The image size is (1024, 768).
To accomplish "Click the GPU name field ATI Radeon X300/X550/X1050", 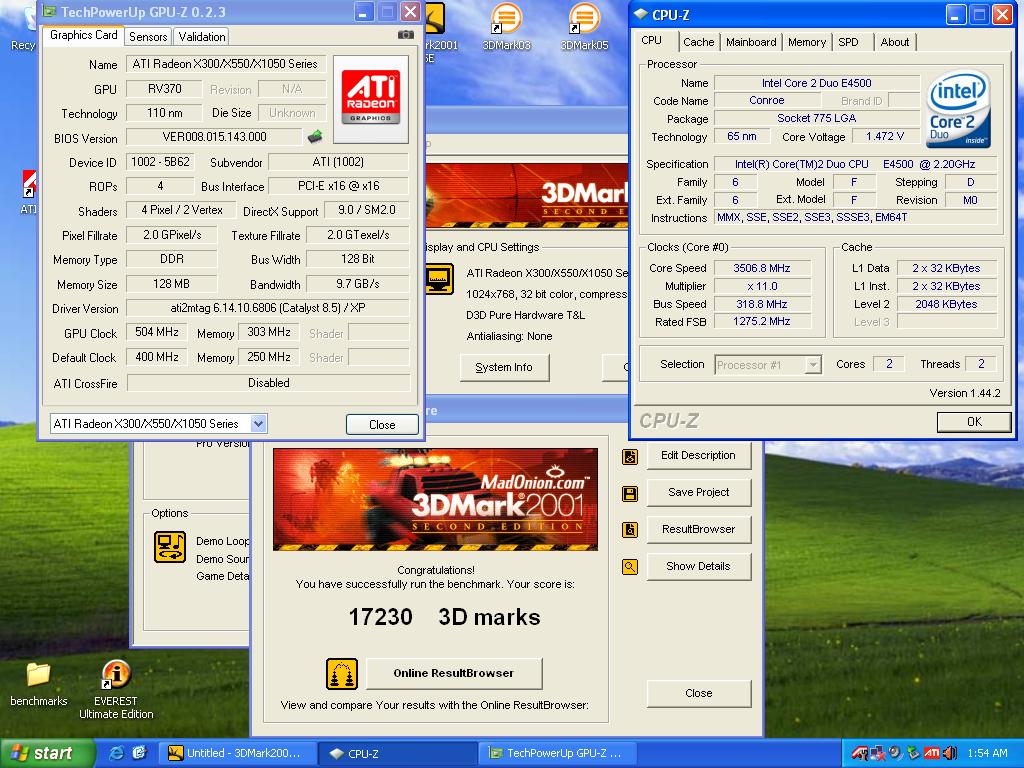I will click(225, 64).
